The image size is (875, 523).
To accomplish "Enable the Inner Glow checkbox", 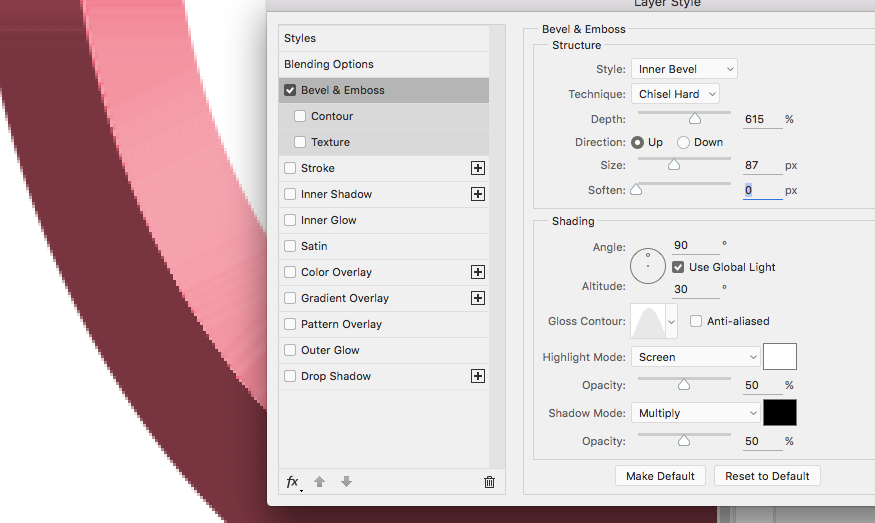I will click(290, 220).
